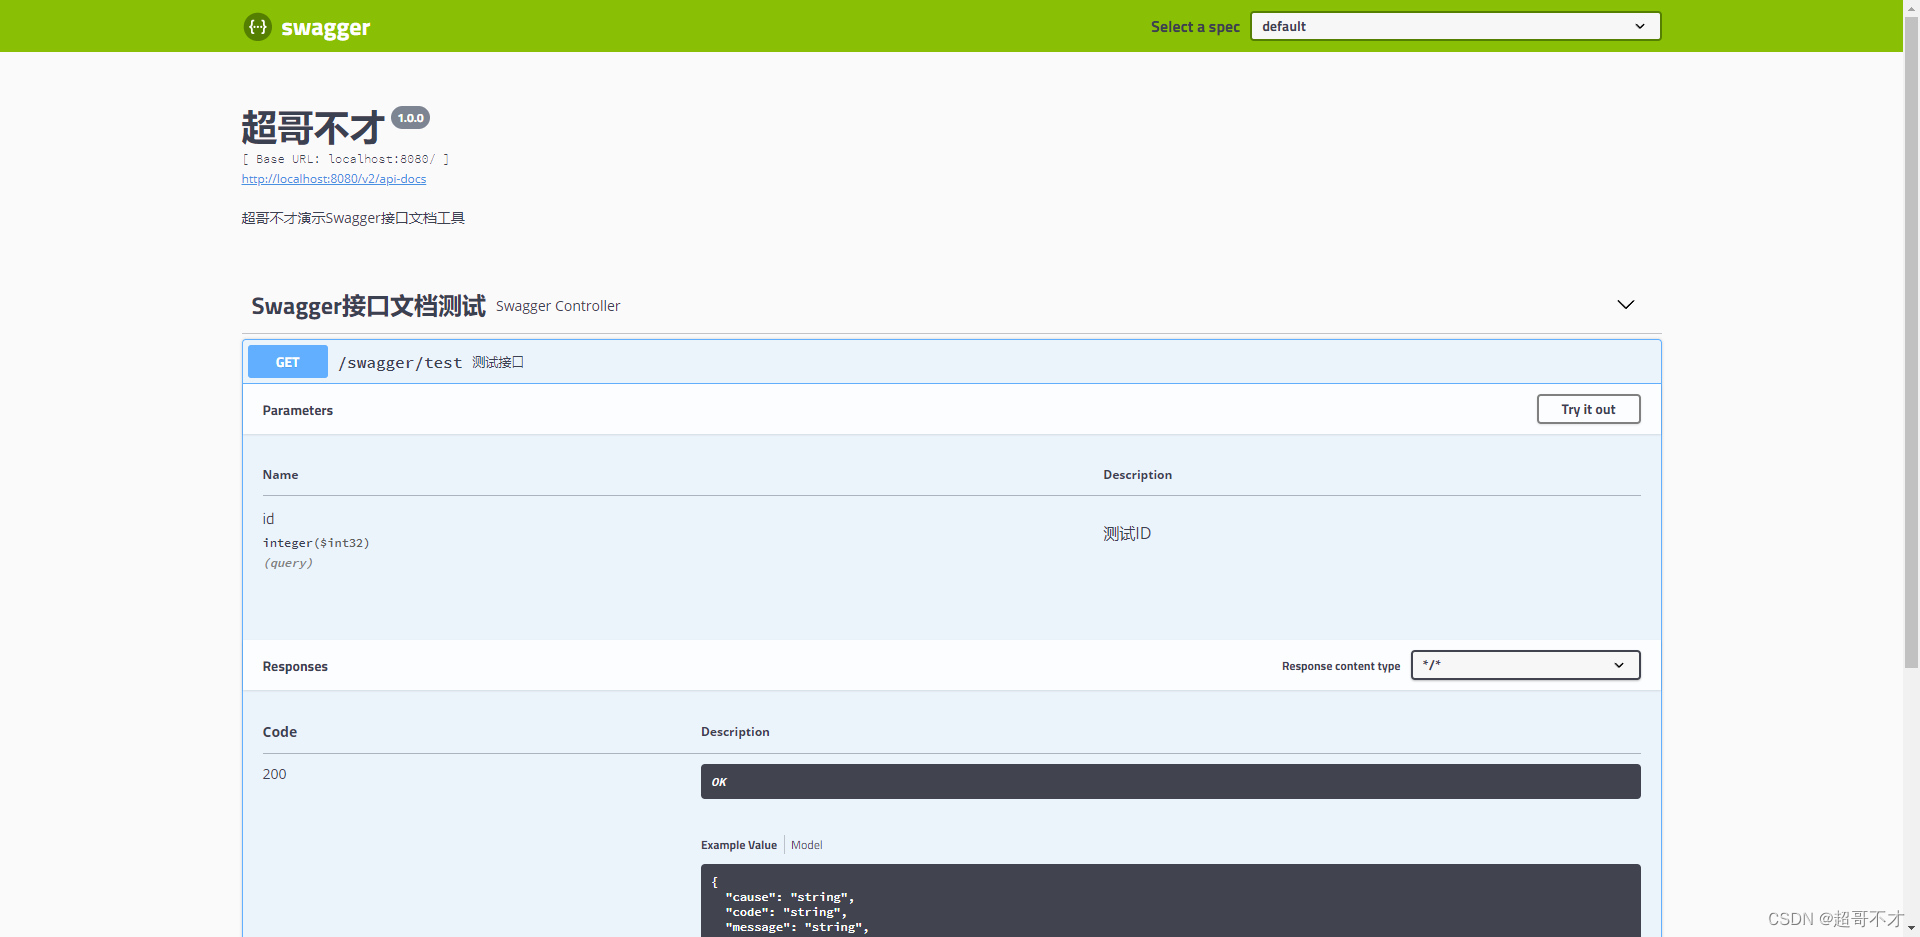
Task: Click the 超哥不才 API title
Action: tap(313, 128)
